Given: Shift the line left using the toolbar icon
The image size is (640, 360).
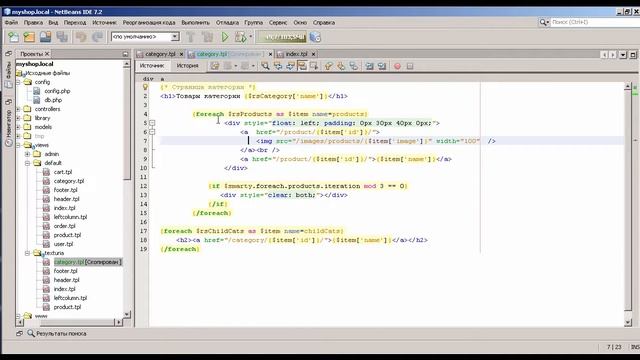Looking at the screenshot, I should pyautogui.click(x=369, y=66).
